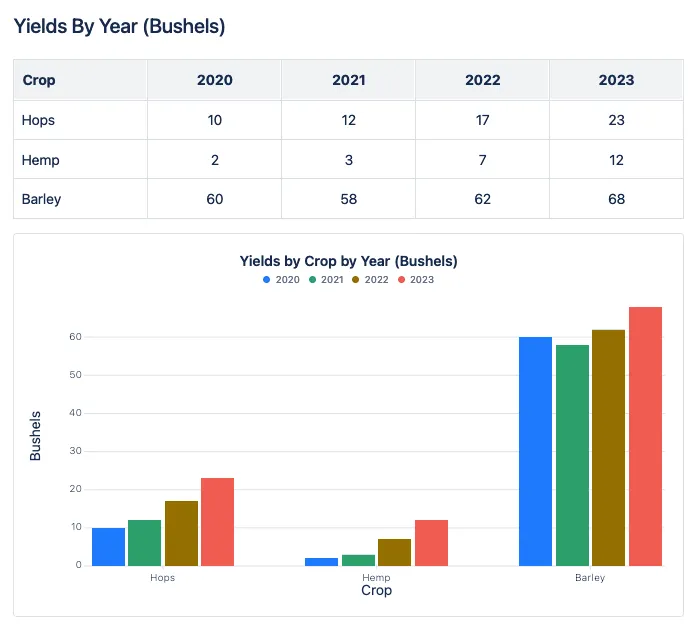The image size is (699, 636).
Task: Click the Barley row label cell
Action: pos(80,199)
